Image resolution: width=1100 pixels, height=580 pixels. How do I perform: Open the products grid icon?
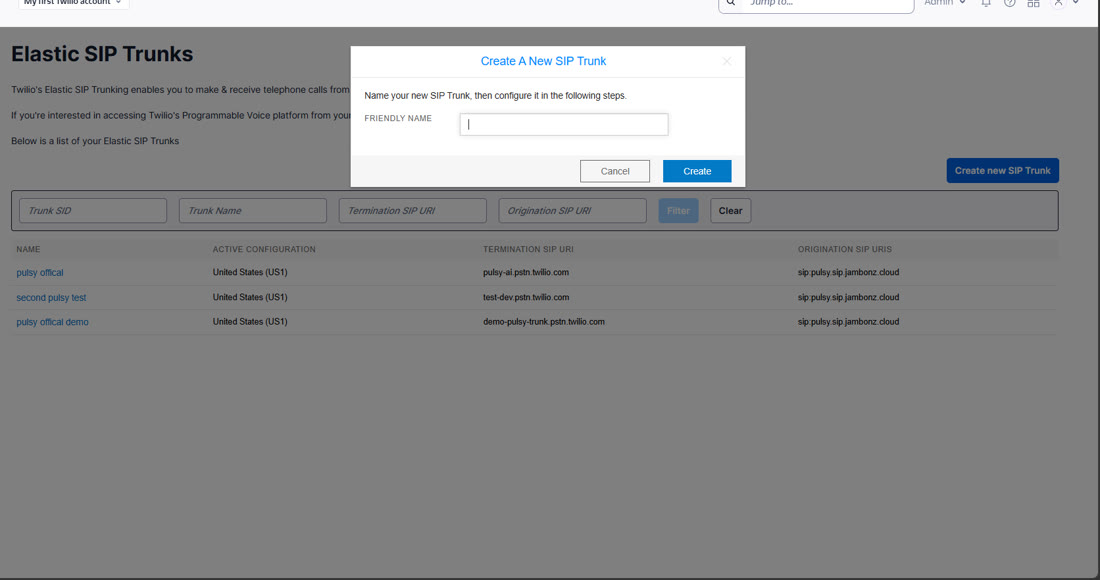(1033, 4)
